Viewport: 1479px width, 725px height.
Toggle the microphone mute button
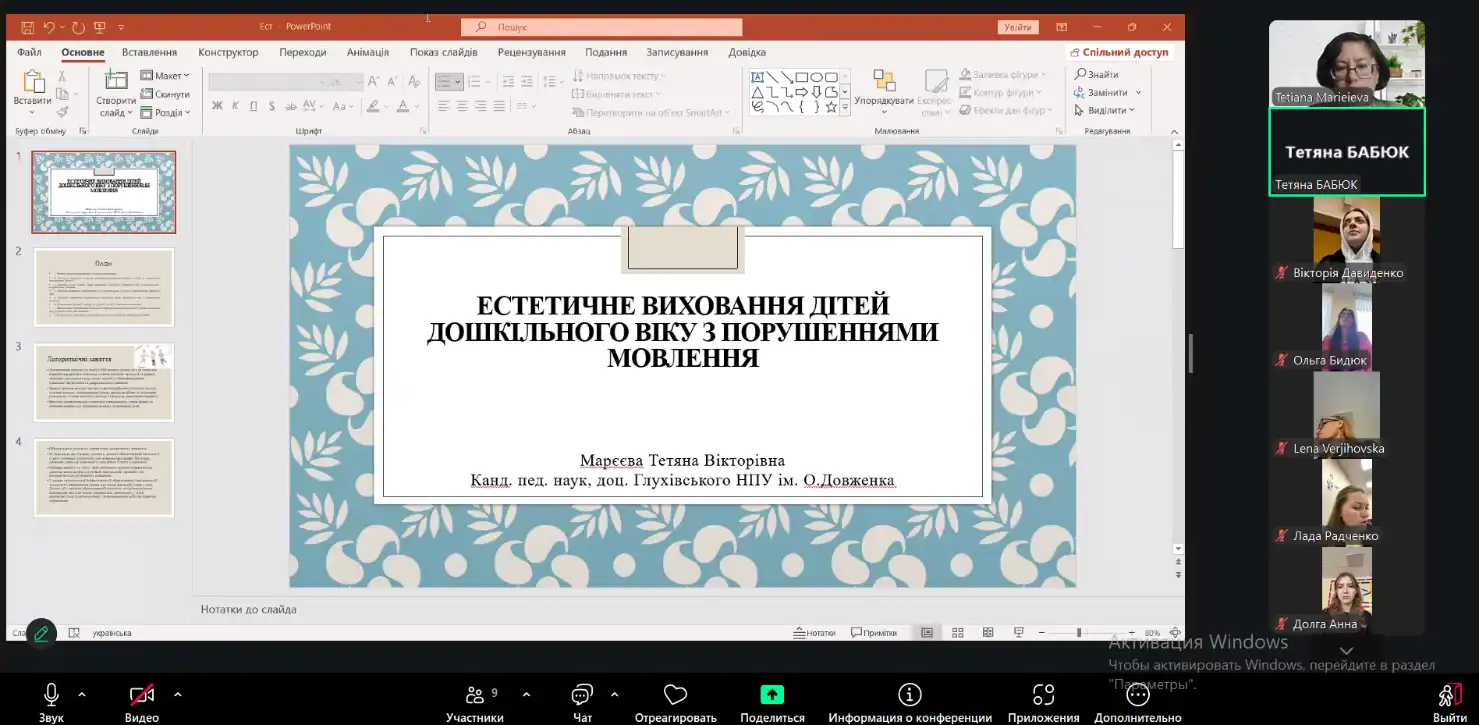51,694
